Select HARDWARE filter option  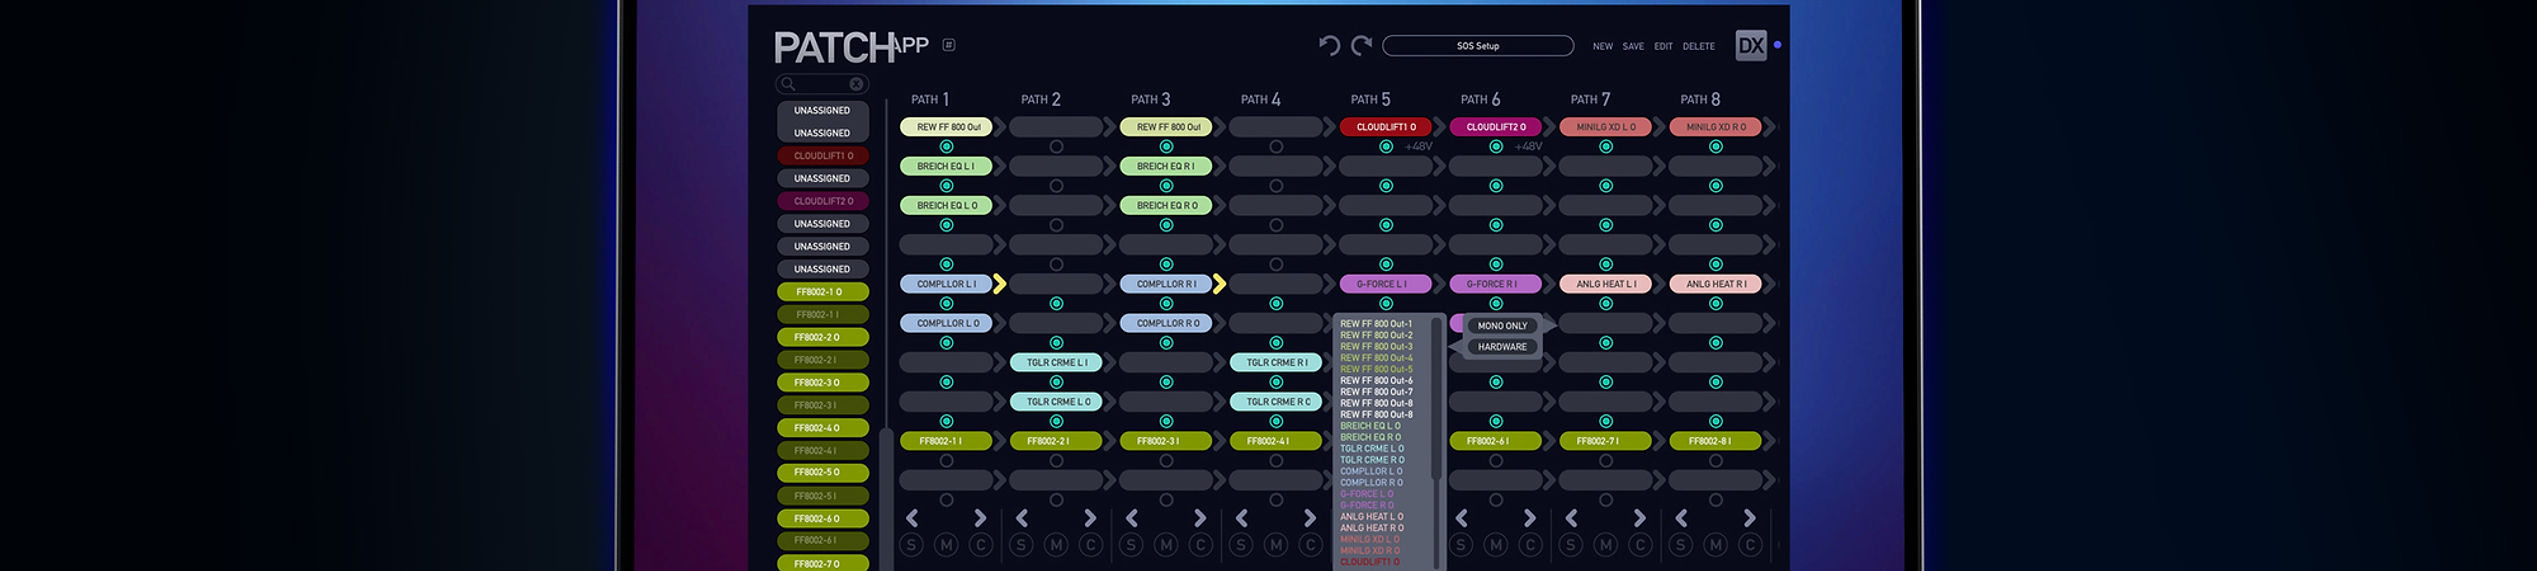tap(1502, 347)
